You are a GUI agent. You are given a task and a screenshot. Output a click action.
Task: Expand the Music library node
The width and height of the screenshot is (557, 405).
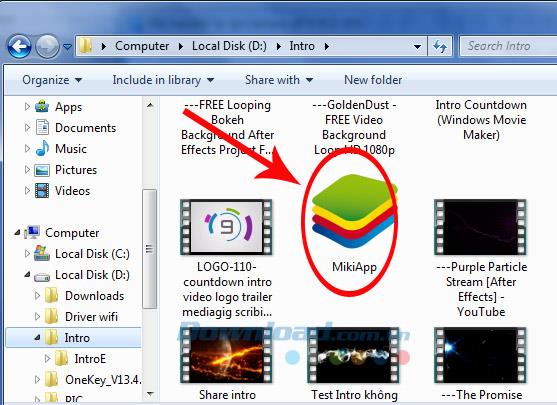coord(27,148)
